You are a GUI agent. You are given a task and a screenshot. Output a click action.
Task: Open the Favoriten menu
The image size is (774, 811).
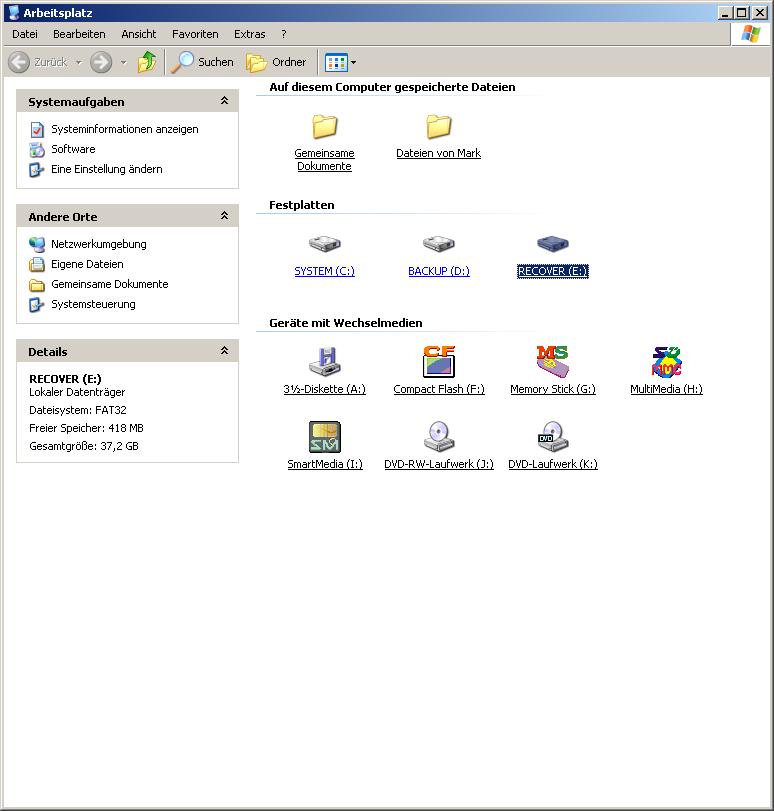tap(195, 34)
